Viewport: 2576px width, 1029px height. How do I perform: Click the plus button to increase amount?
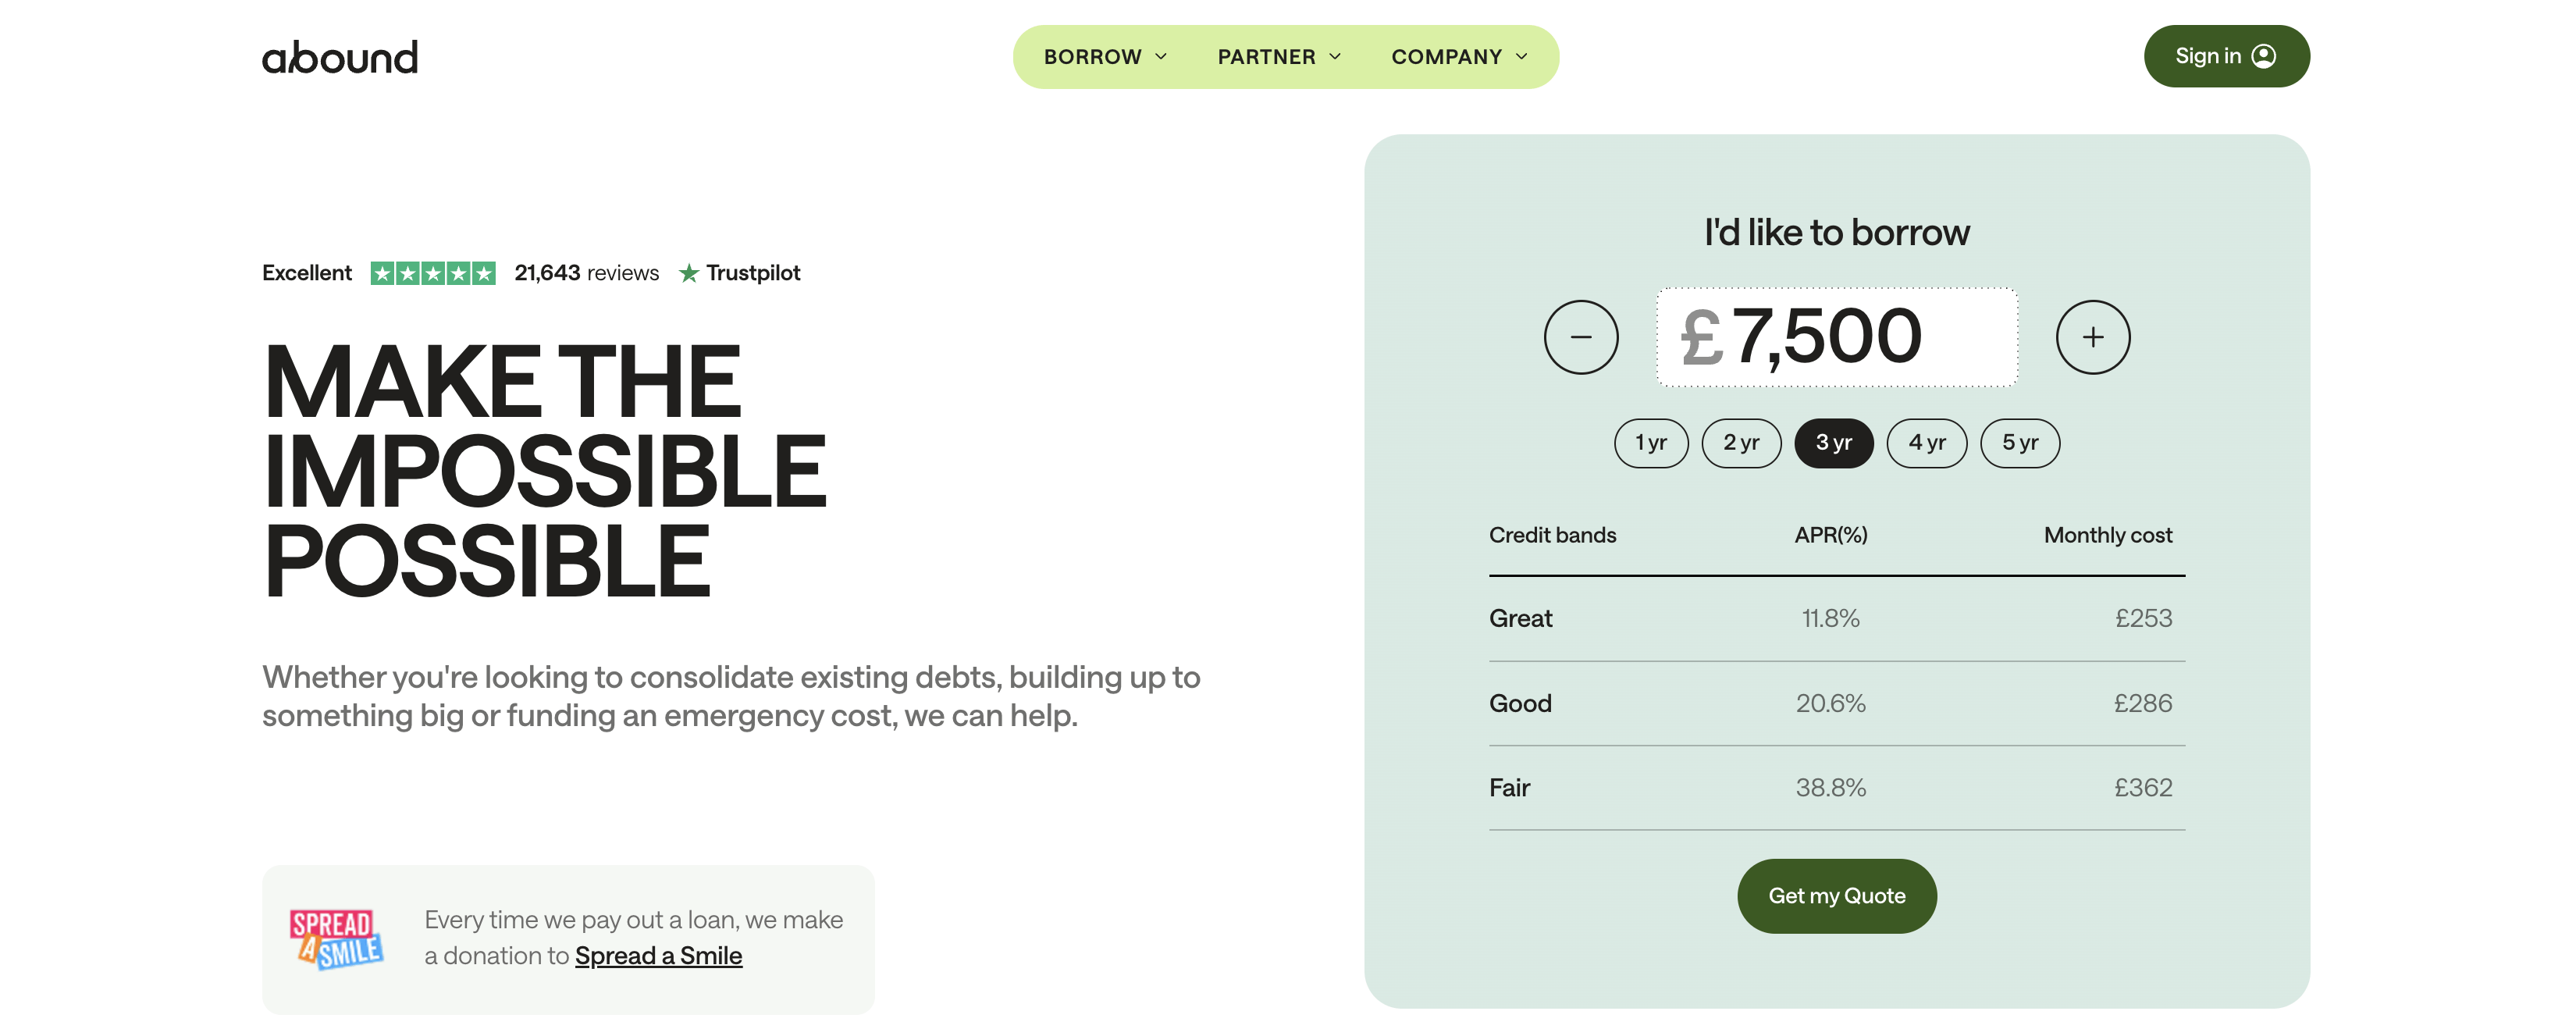pos(2092,338)
